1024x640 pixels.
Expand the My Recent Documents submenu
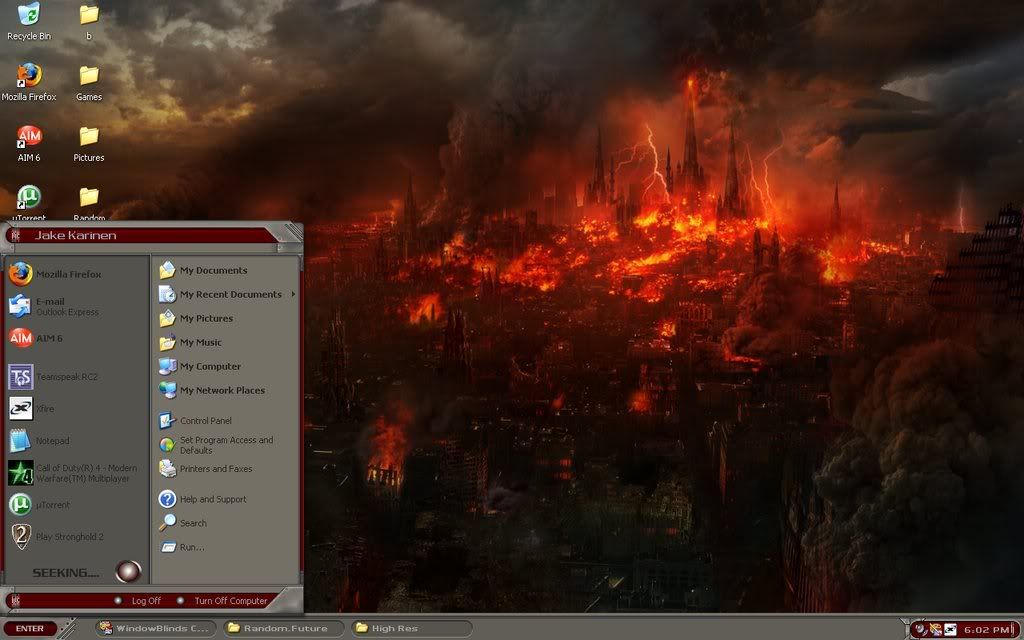pos(227,295)
